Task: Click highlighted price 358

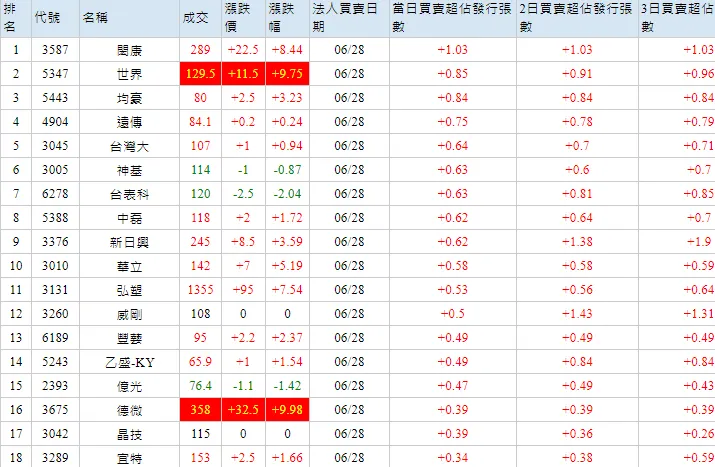Action: point(201,410)
